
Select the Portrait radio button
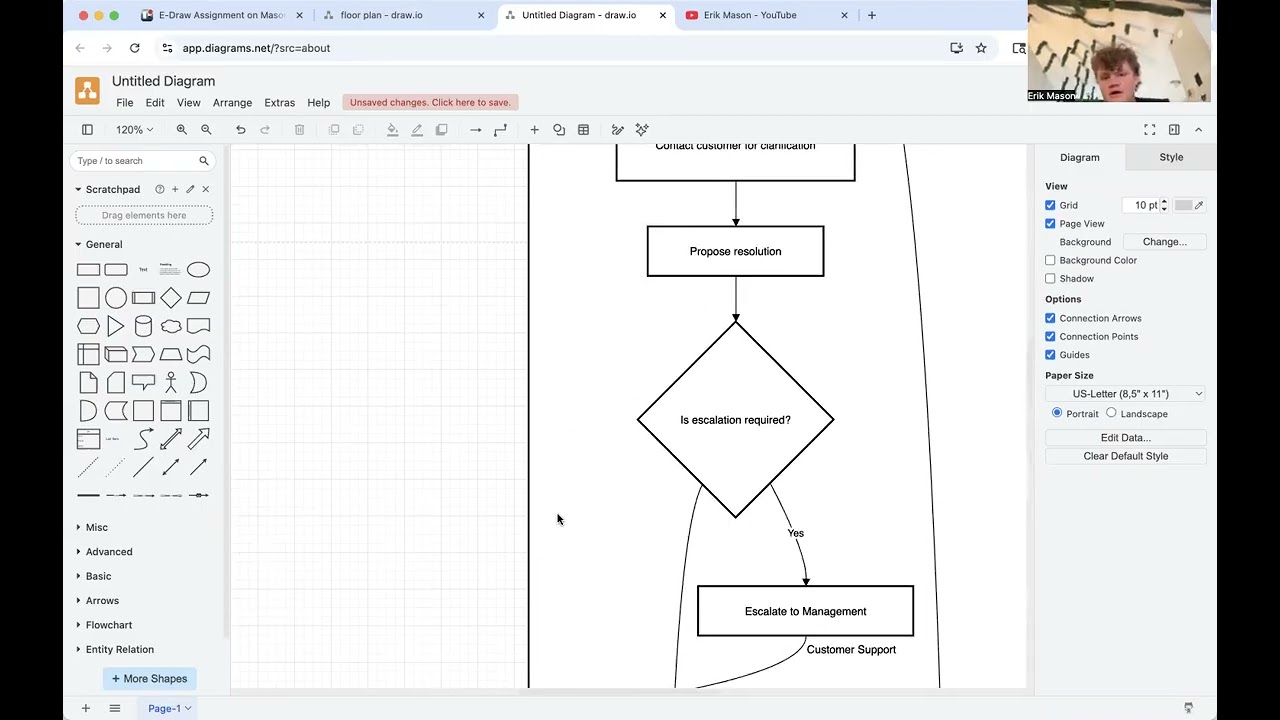pyautogui.click(x=1057, y=413)
